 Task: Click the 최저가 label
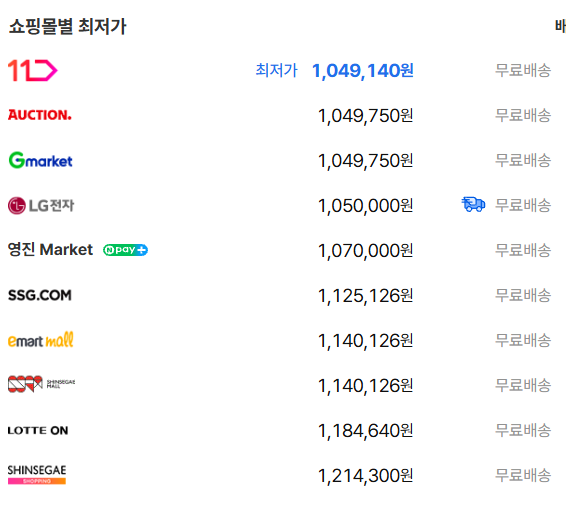[x=277, y=70]
